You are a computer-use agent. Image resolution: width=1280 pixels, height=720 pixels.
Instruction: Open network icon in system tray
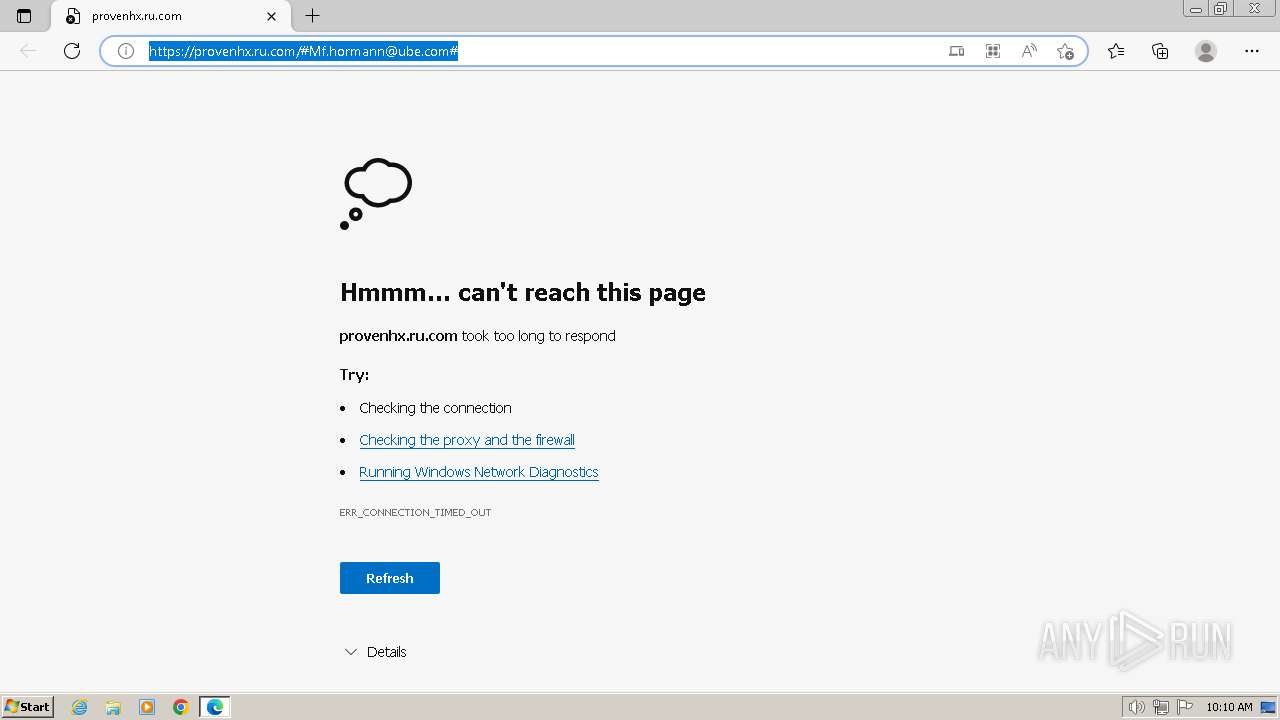[x=1161, y=707]
